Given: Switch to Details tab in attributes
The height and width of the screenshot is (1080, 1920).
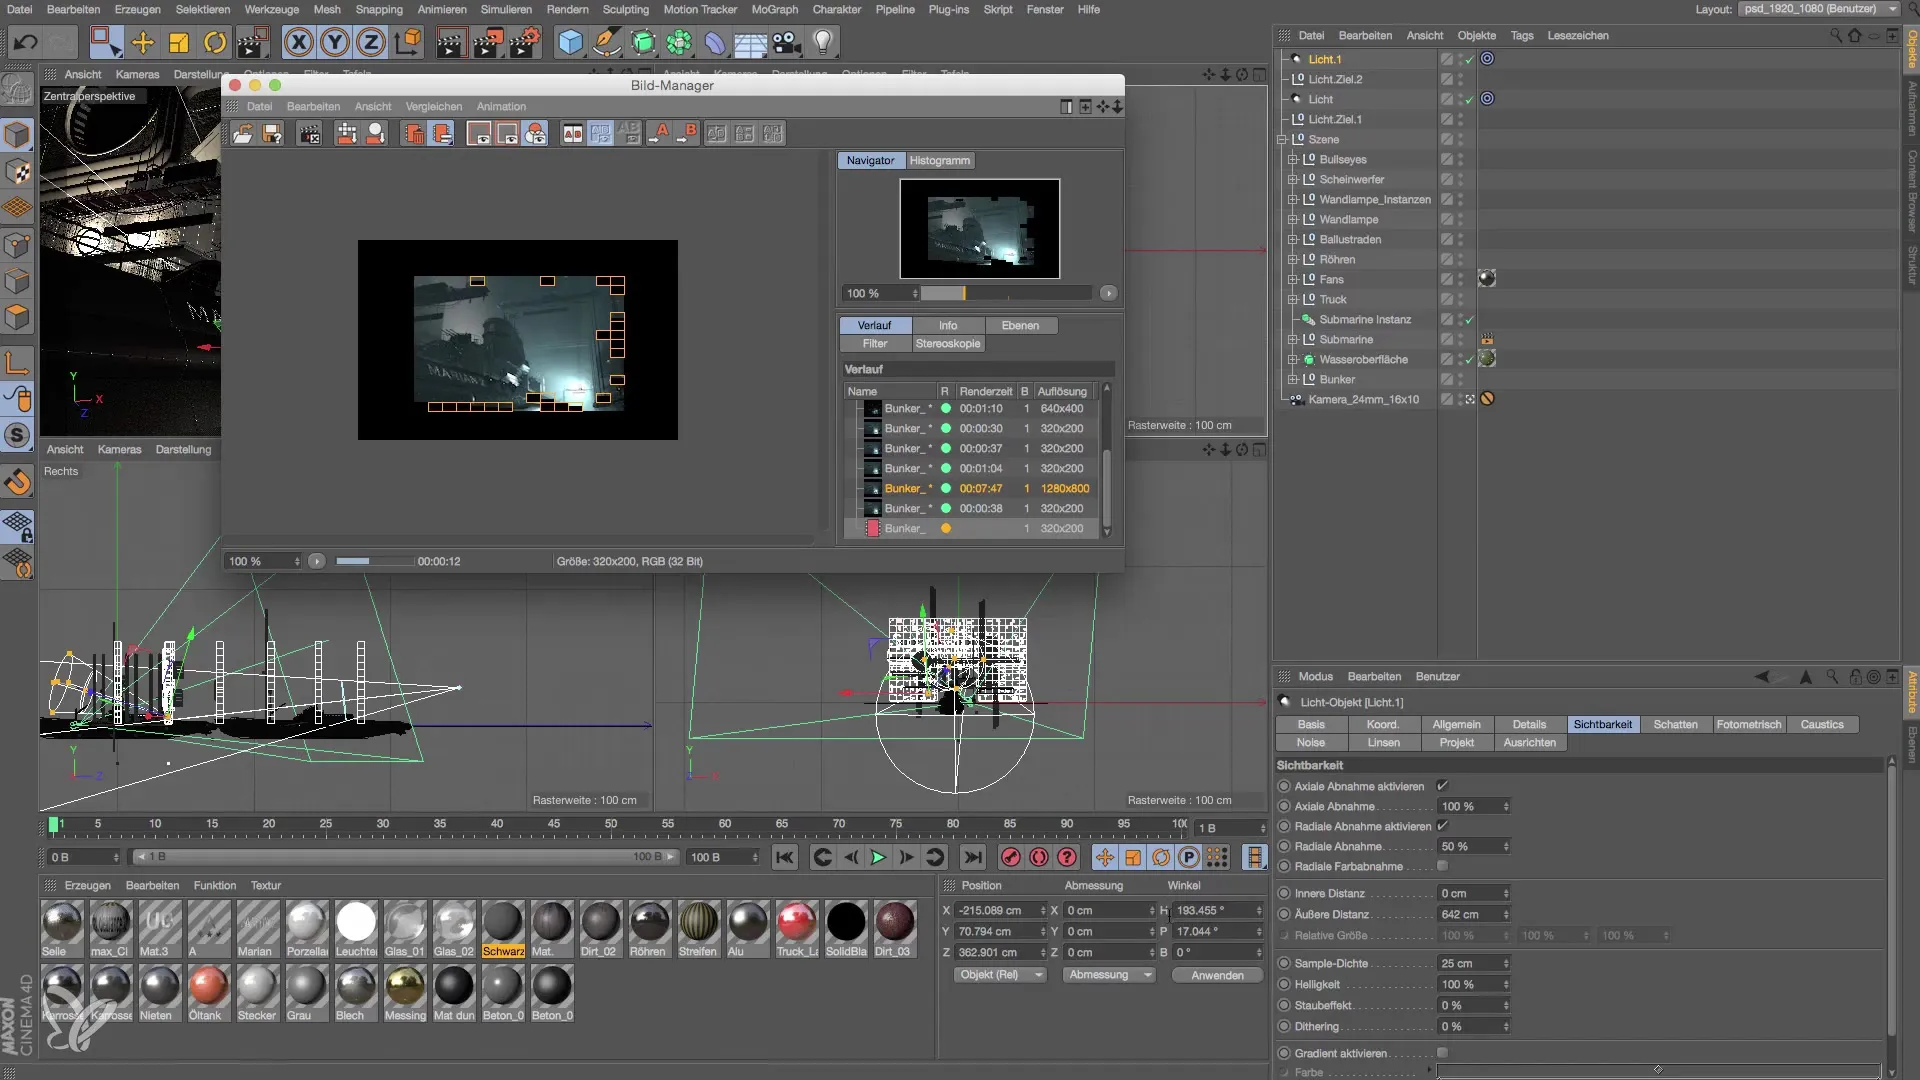Looking at the screenshot, I should [x=1529, y=724].
